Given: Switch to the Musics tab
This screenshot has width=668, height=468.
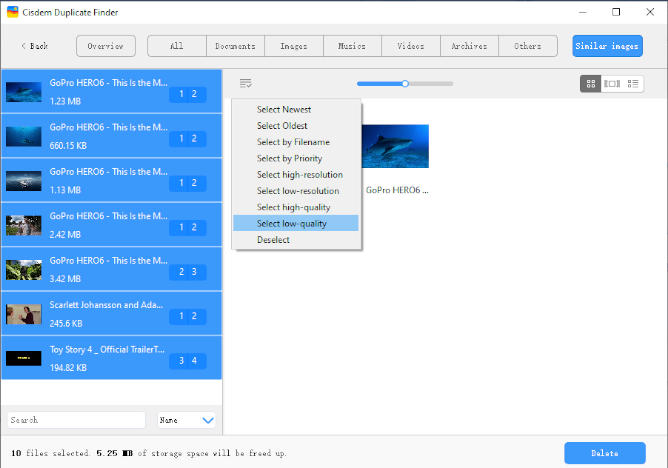Looking at the screenshot, I should tap(352, 46).
